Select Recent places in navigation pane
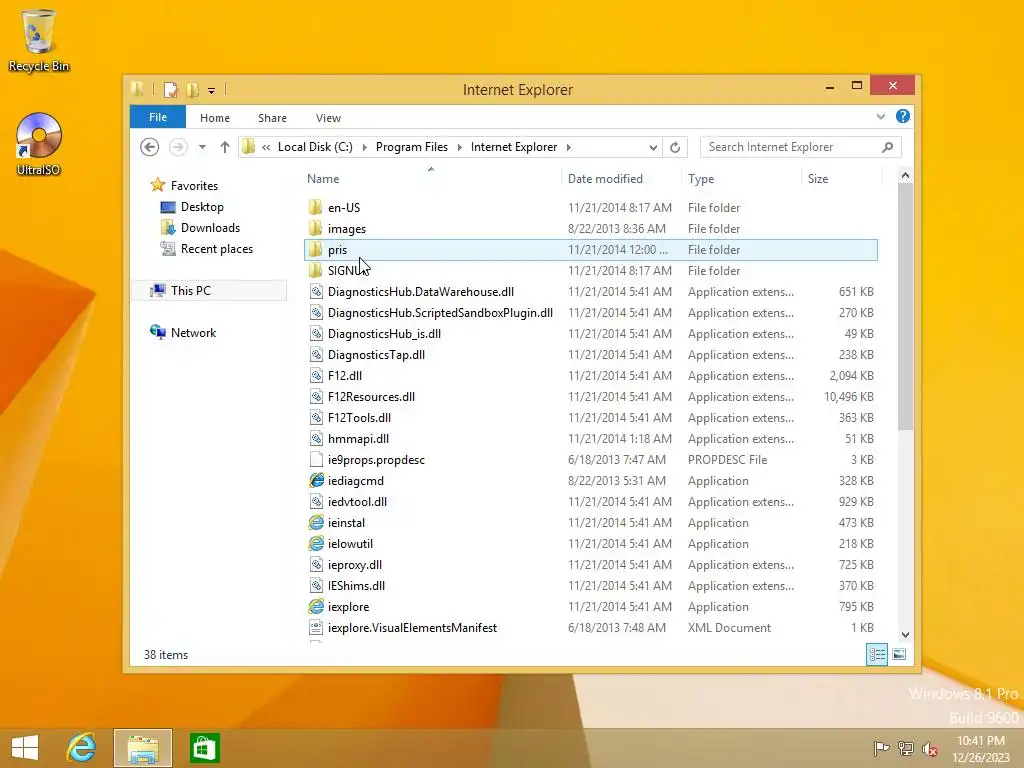 [x=217, y=248]
